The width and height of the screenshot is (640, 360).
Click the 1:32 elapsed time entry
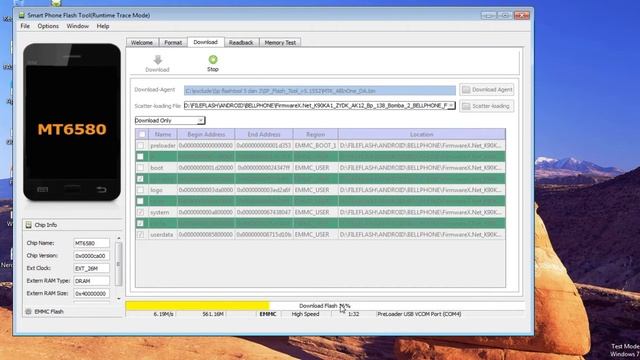coord(353,314)
